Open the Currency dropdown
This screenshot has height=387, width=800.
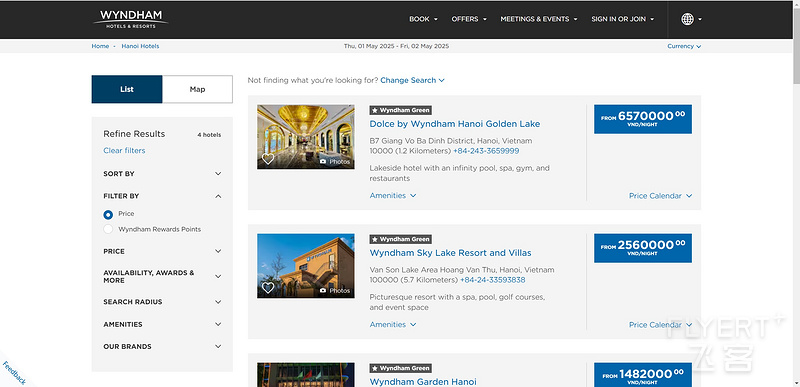pyautogui.click(x=684, y=46)
